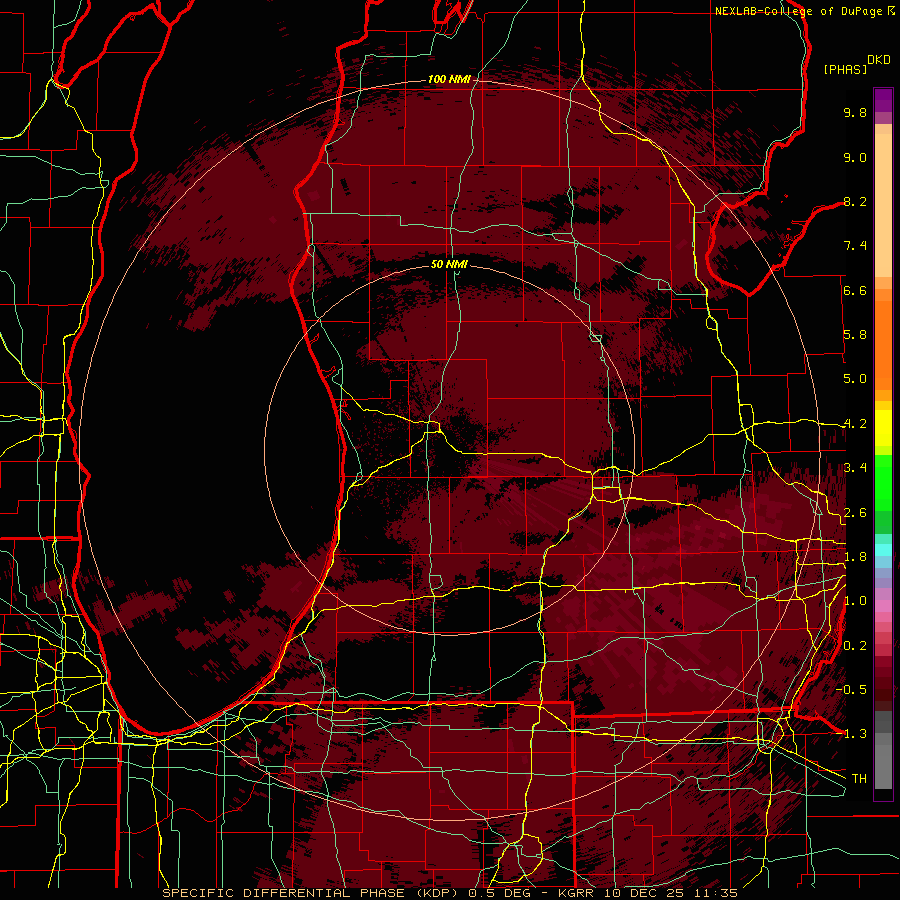Click the 2.6 value on the scale
Image resolution: width=900 pixels, height=900 pixels.
click(855, 513)
